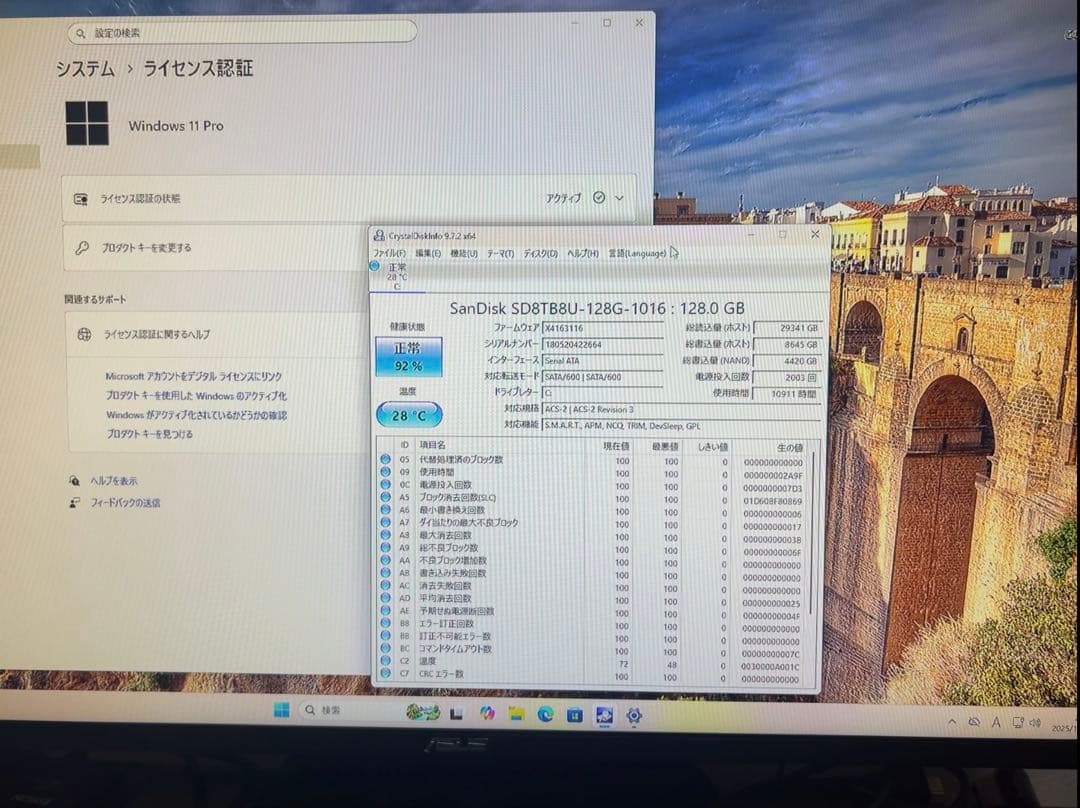Open File Explorer from the taskbar
This screenshot has height=808, width=1080.
pos(518,715)
